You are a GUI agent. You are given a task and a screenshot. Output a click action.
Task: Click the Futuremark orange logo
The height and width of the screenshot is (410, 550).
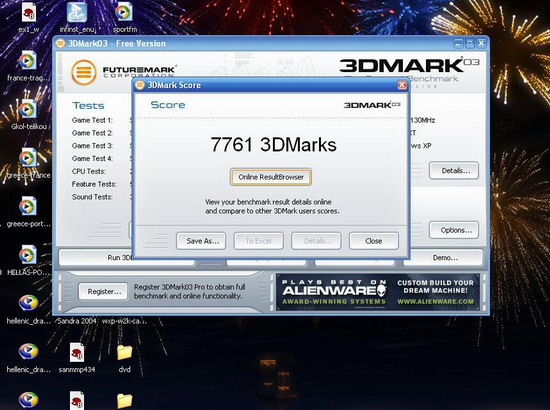84,72
